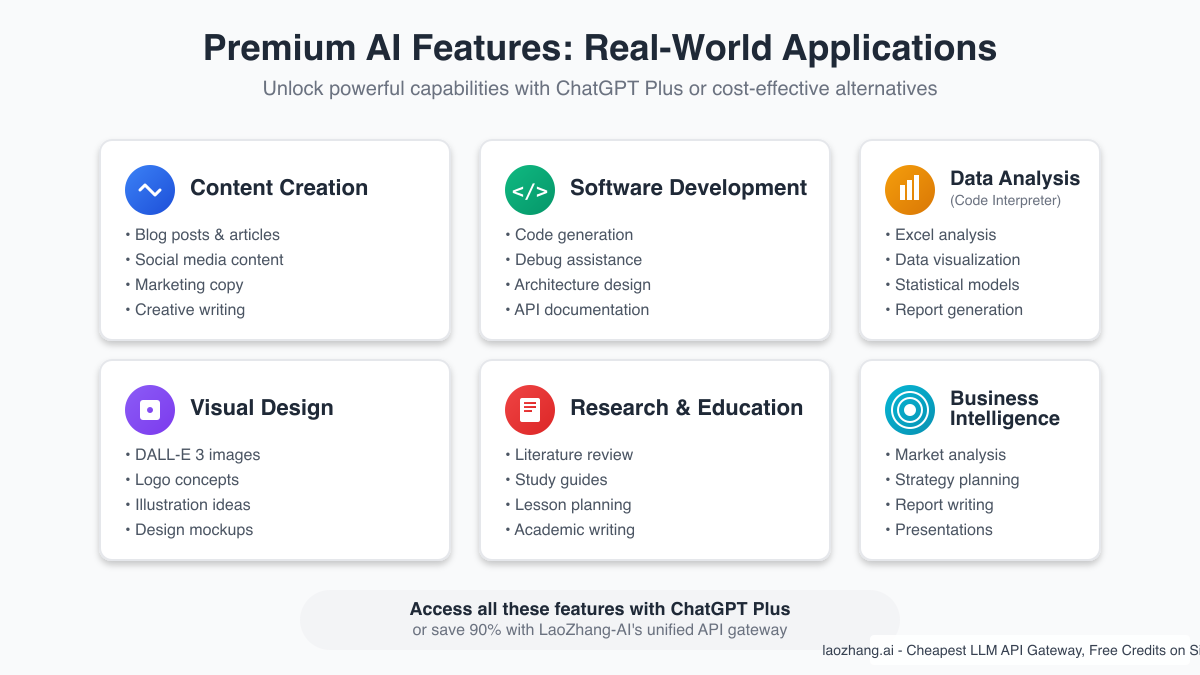Select the Content Creation heading
This screenshot has width=1200, height=675.
279,188
